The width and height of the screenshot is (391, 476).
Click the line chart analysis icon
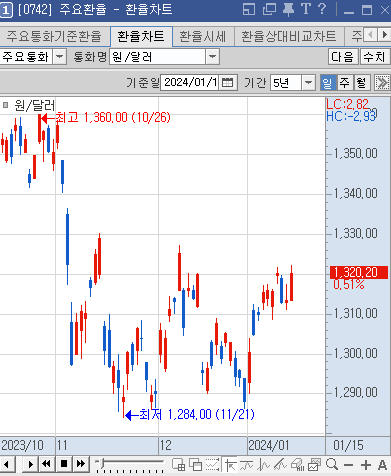pos(264,465)
